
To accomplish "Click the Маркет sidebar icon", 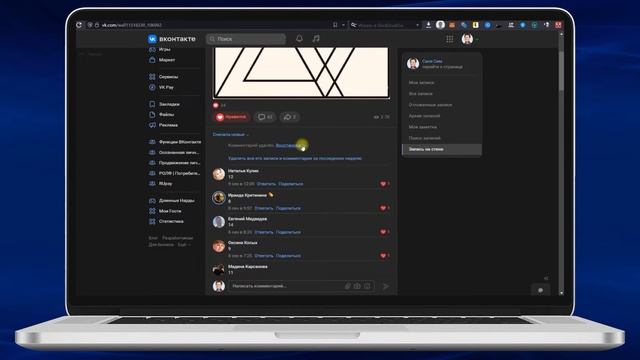I will click(152, 60).
